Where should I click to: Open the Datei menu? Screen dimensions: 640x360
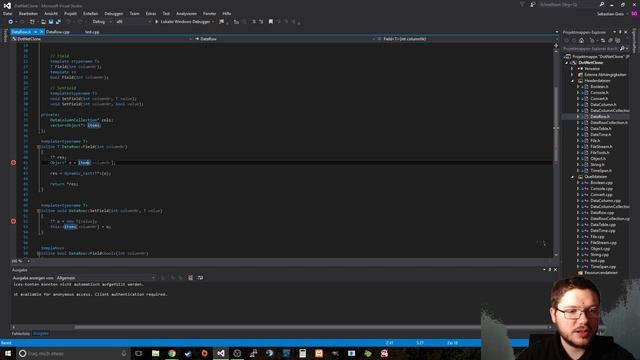pos(7,13)
